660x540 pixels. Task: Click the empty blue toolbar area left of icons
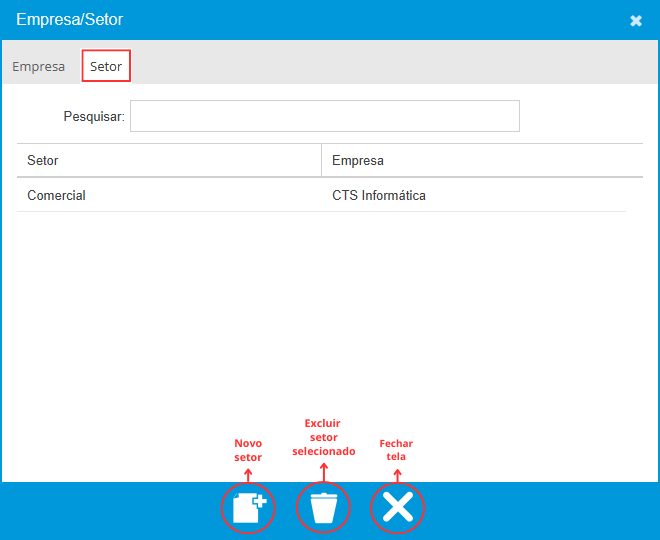click(x=100, y=510)
